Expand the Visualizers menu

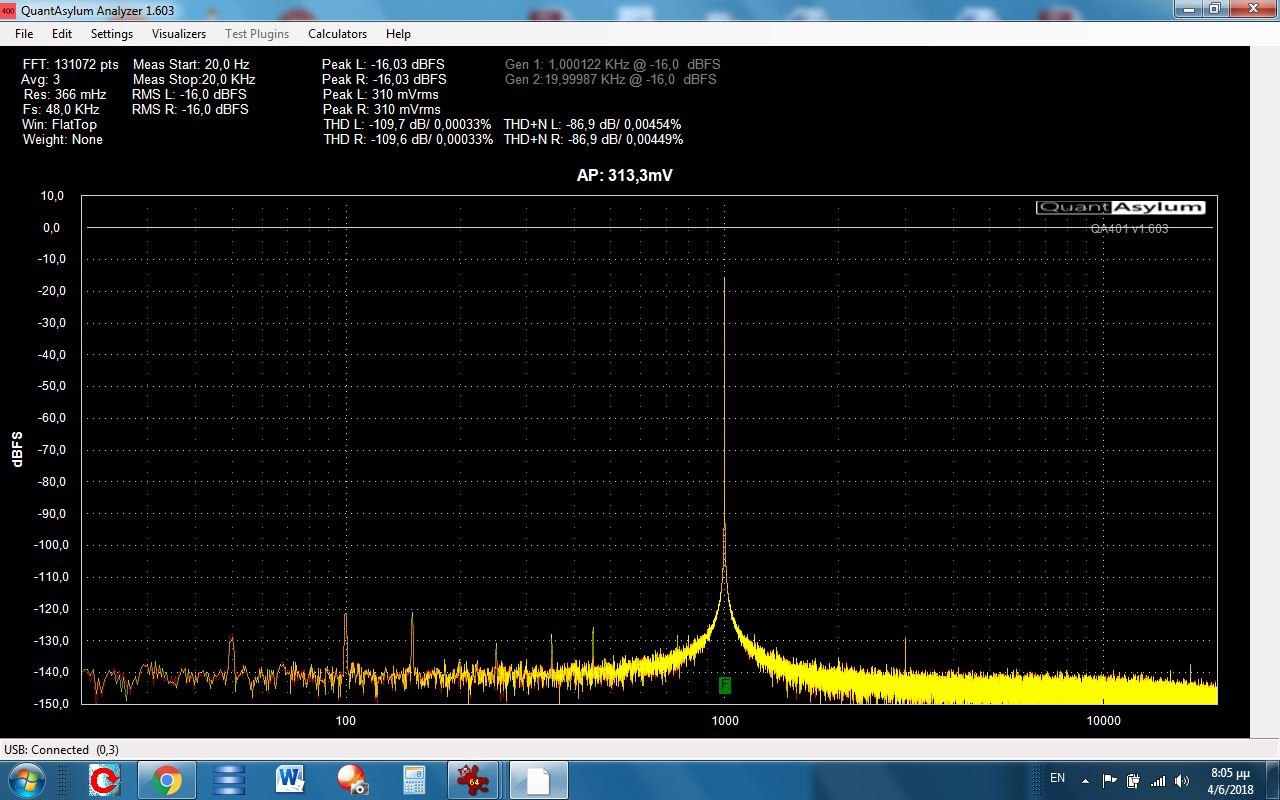click(179, 34)
